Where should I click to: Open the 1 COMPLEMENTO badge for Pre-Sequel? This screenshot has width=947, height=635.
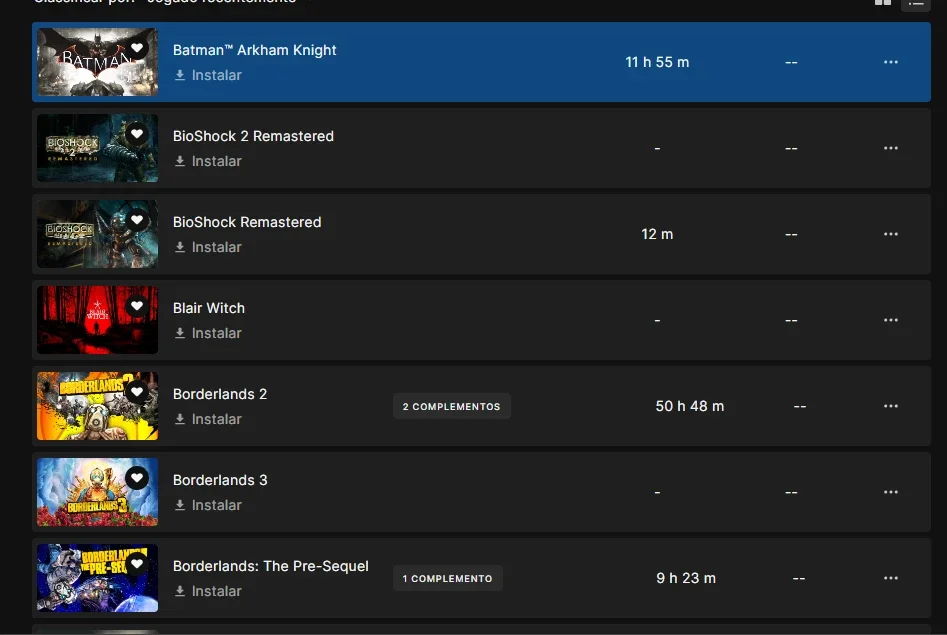point(448,578)
